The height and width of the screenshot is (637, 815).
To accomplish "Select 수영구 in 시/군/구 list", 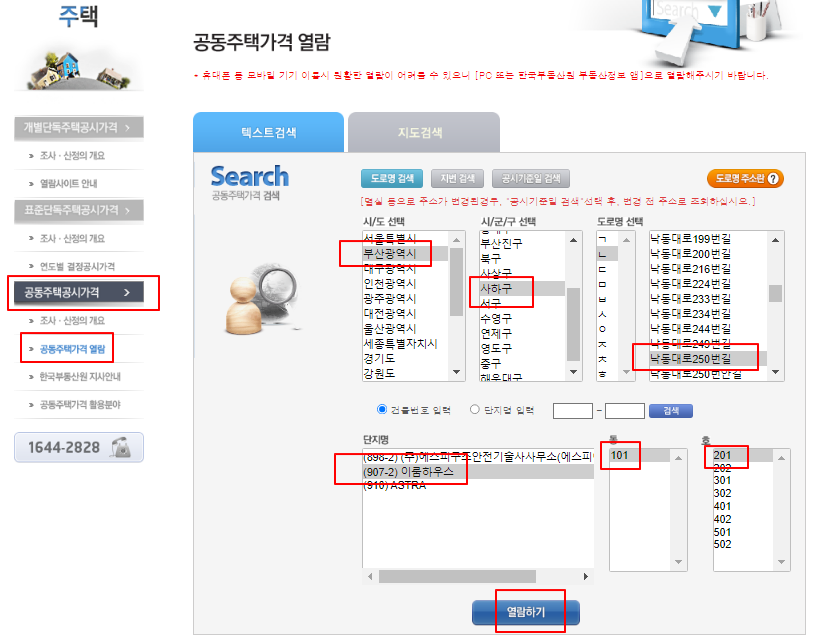I will point(522,318).
